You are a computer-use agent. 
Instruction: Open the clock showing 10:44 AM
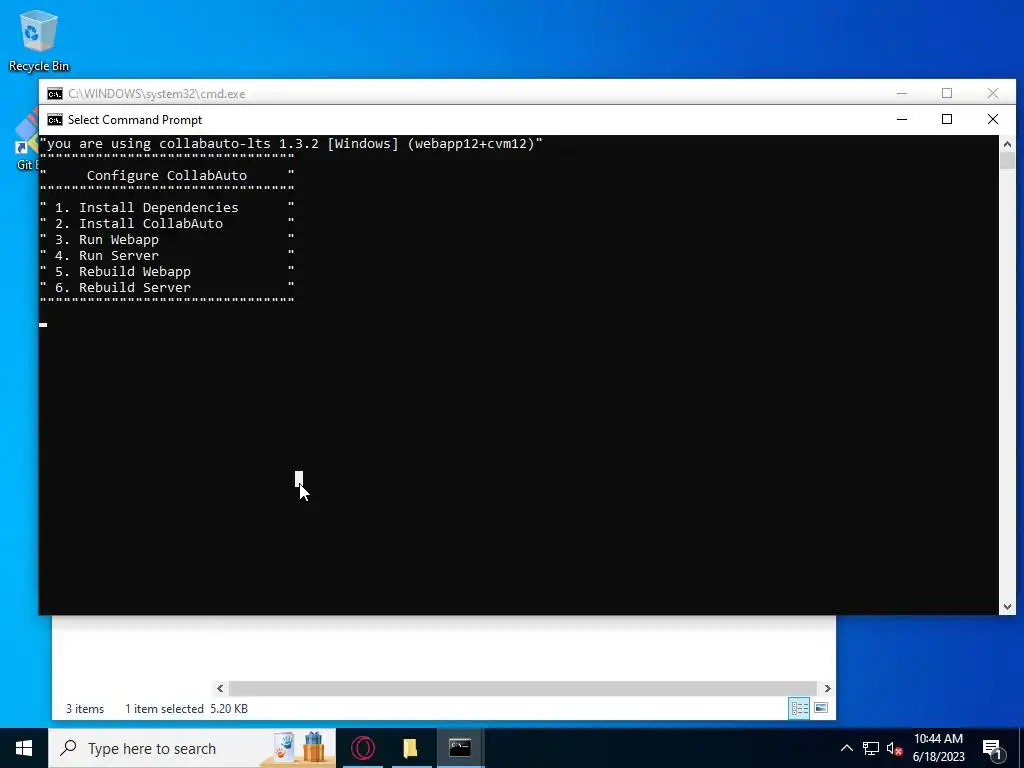pyautogui.click(x=938, y=748)
